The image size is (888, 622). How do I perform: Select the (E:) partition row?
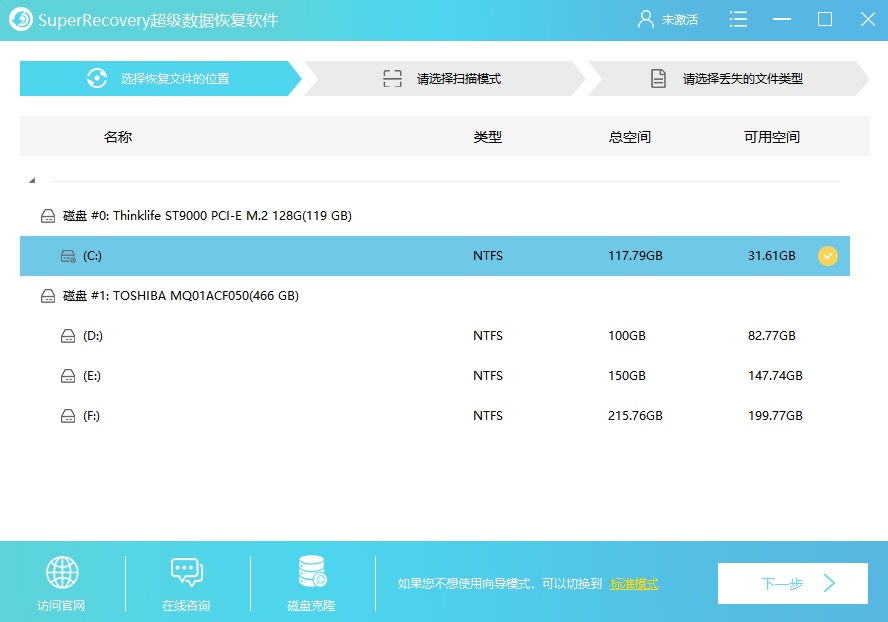(x=435, y=376)
